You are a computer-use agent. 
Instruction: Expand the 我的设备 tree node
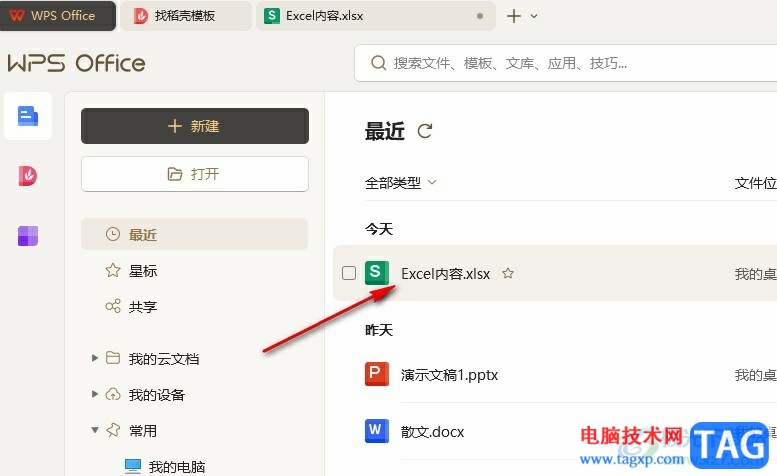pyautogui.click(x=95, y=394)
